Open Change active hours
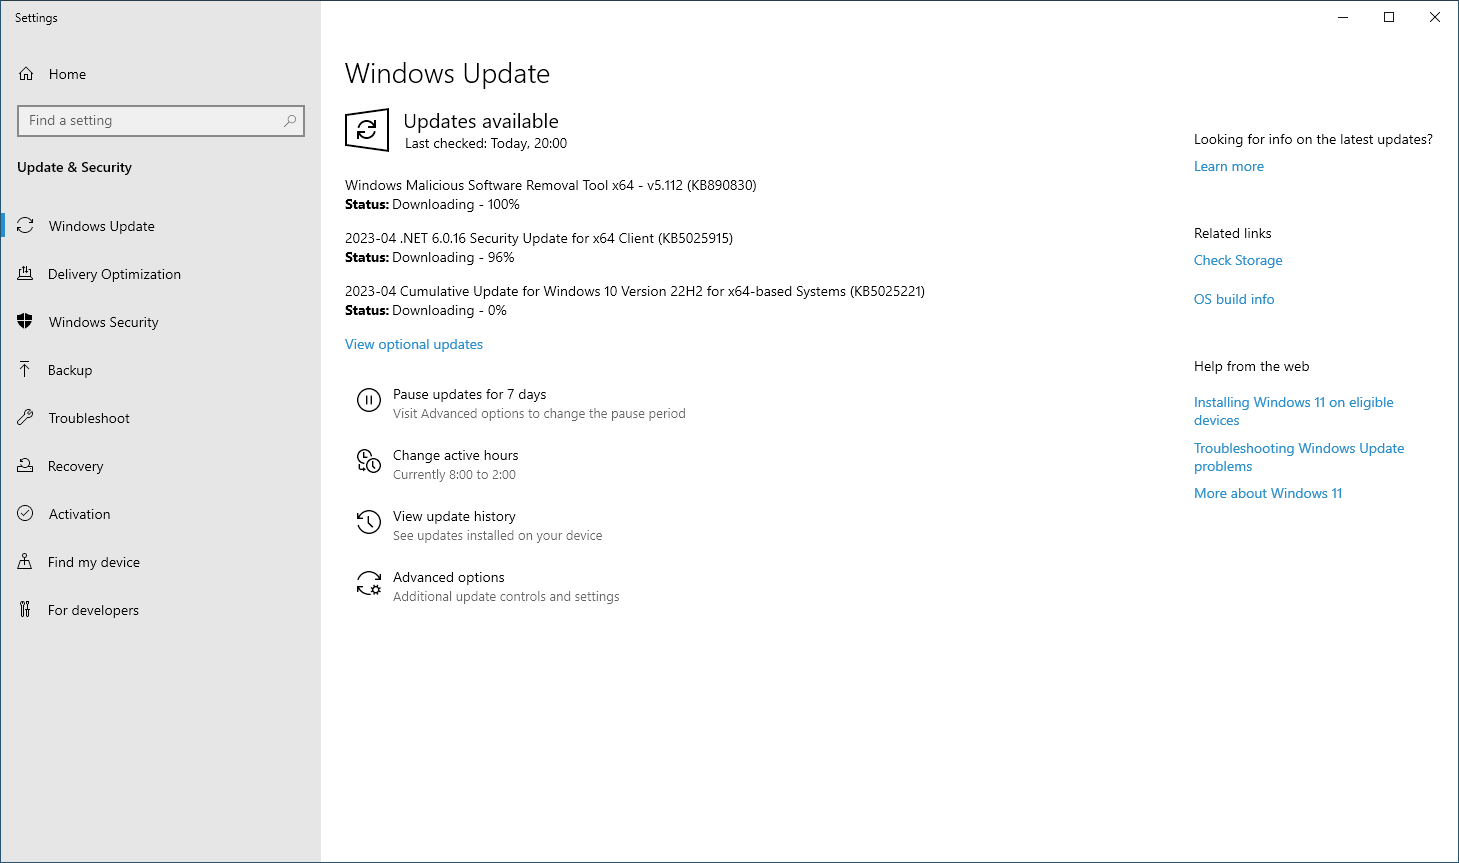Viewport: 1459px width, 863px height. 456,455
